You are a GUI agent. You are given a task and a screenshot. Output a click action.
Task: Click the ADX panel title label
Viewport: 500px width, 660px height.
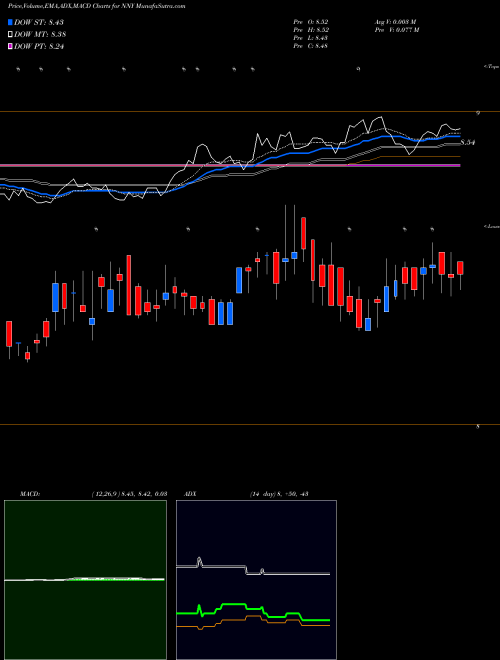tap(191, 494)
